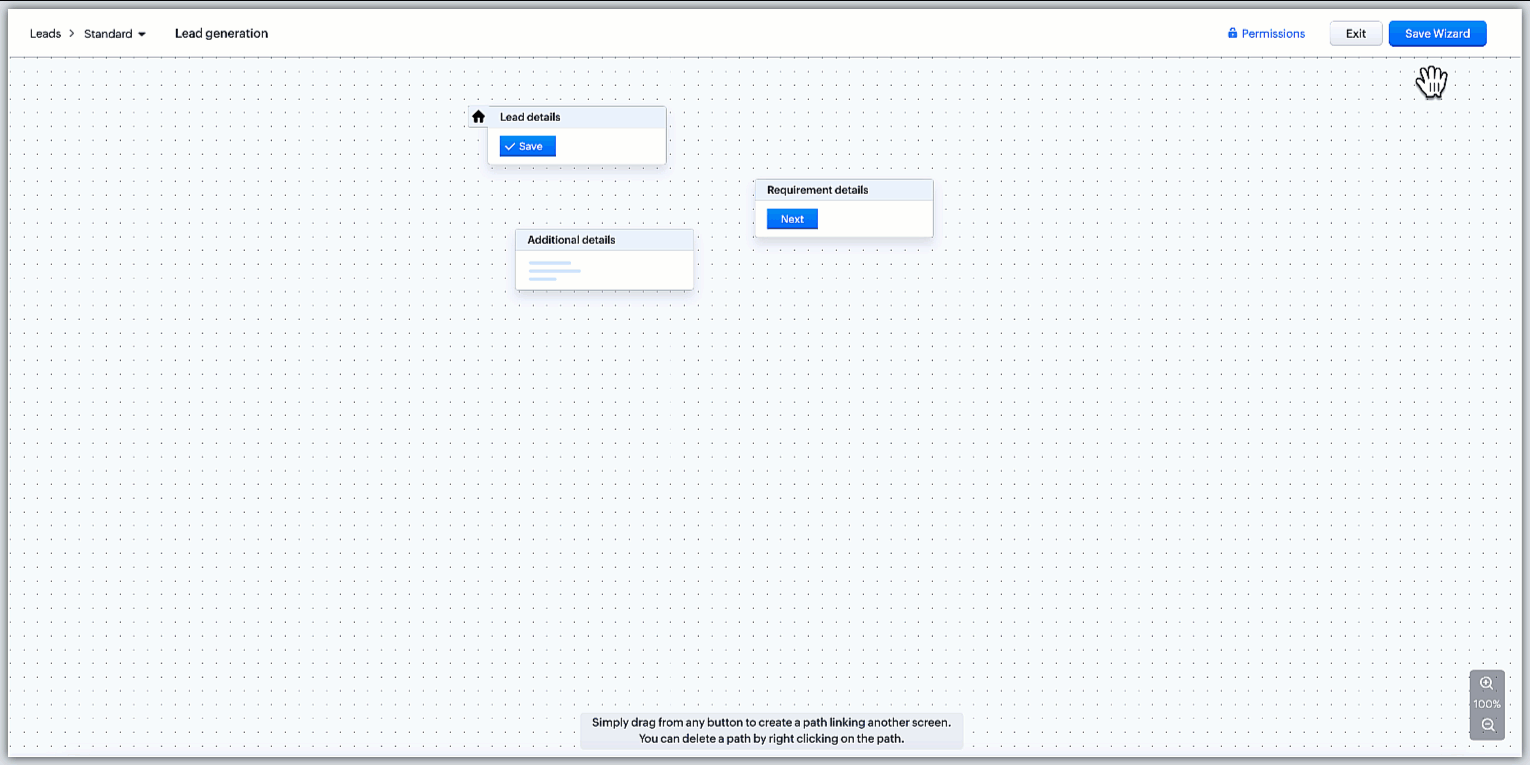1530x765 pixels.
Task: Click the home icon beside Lead details
Action: point(478,117)
